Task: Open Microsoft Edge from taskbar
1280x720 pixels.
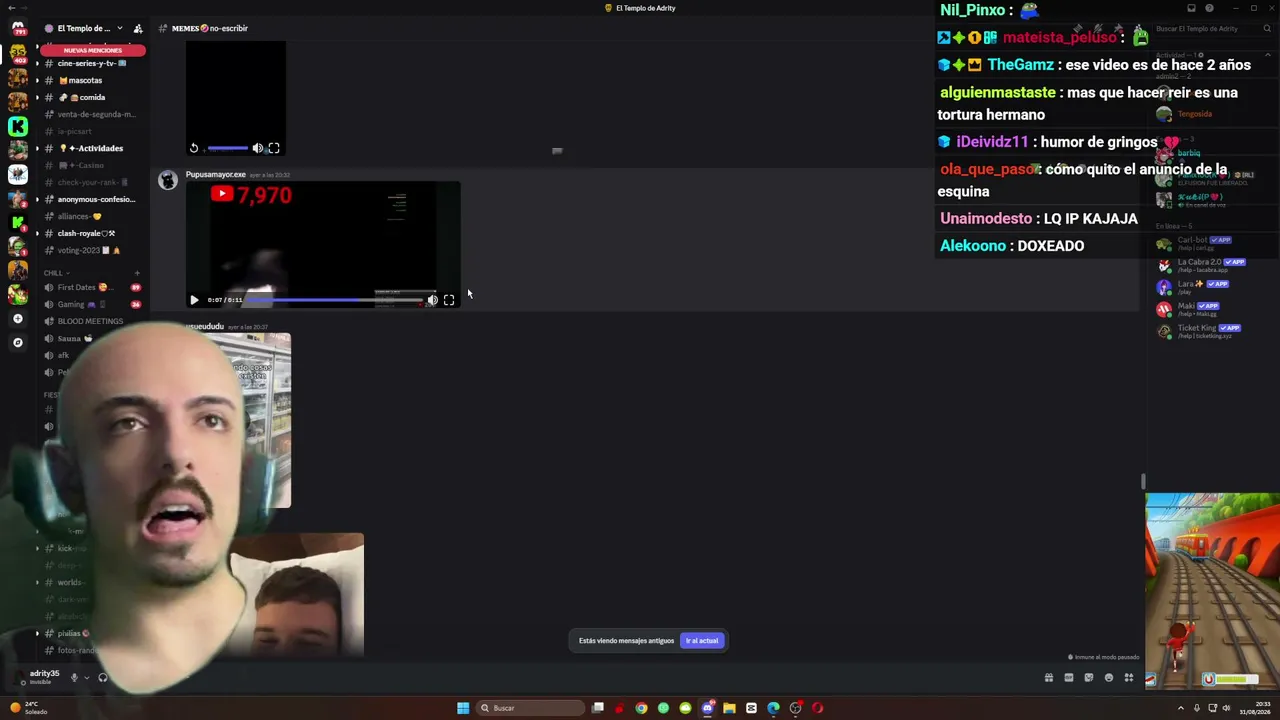Action: click(773, 708)
